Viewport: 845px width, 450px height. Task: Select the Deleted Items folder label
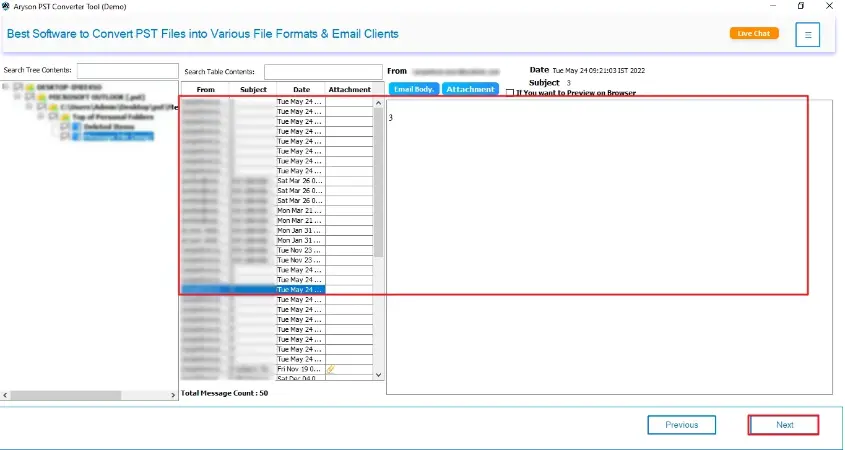click(109, 127)
